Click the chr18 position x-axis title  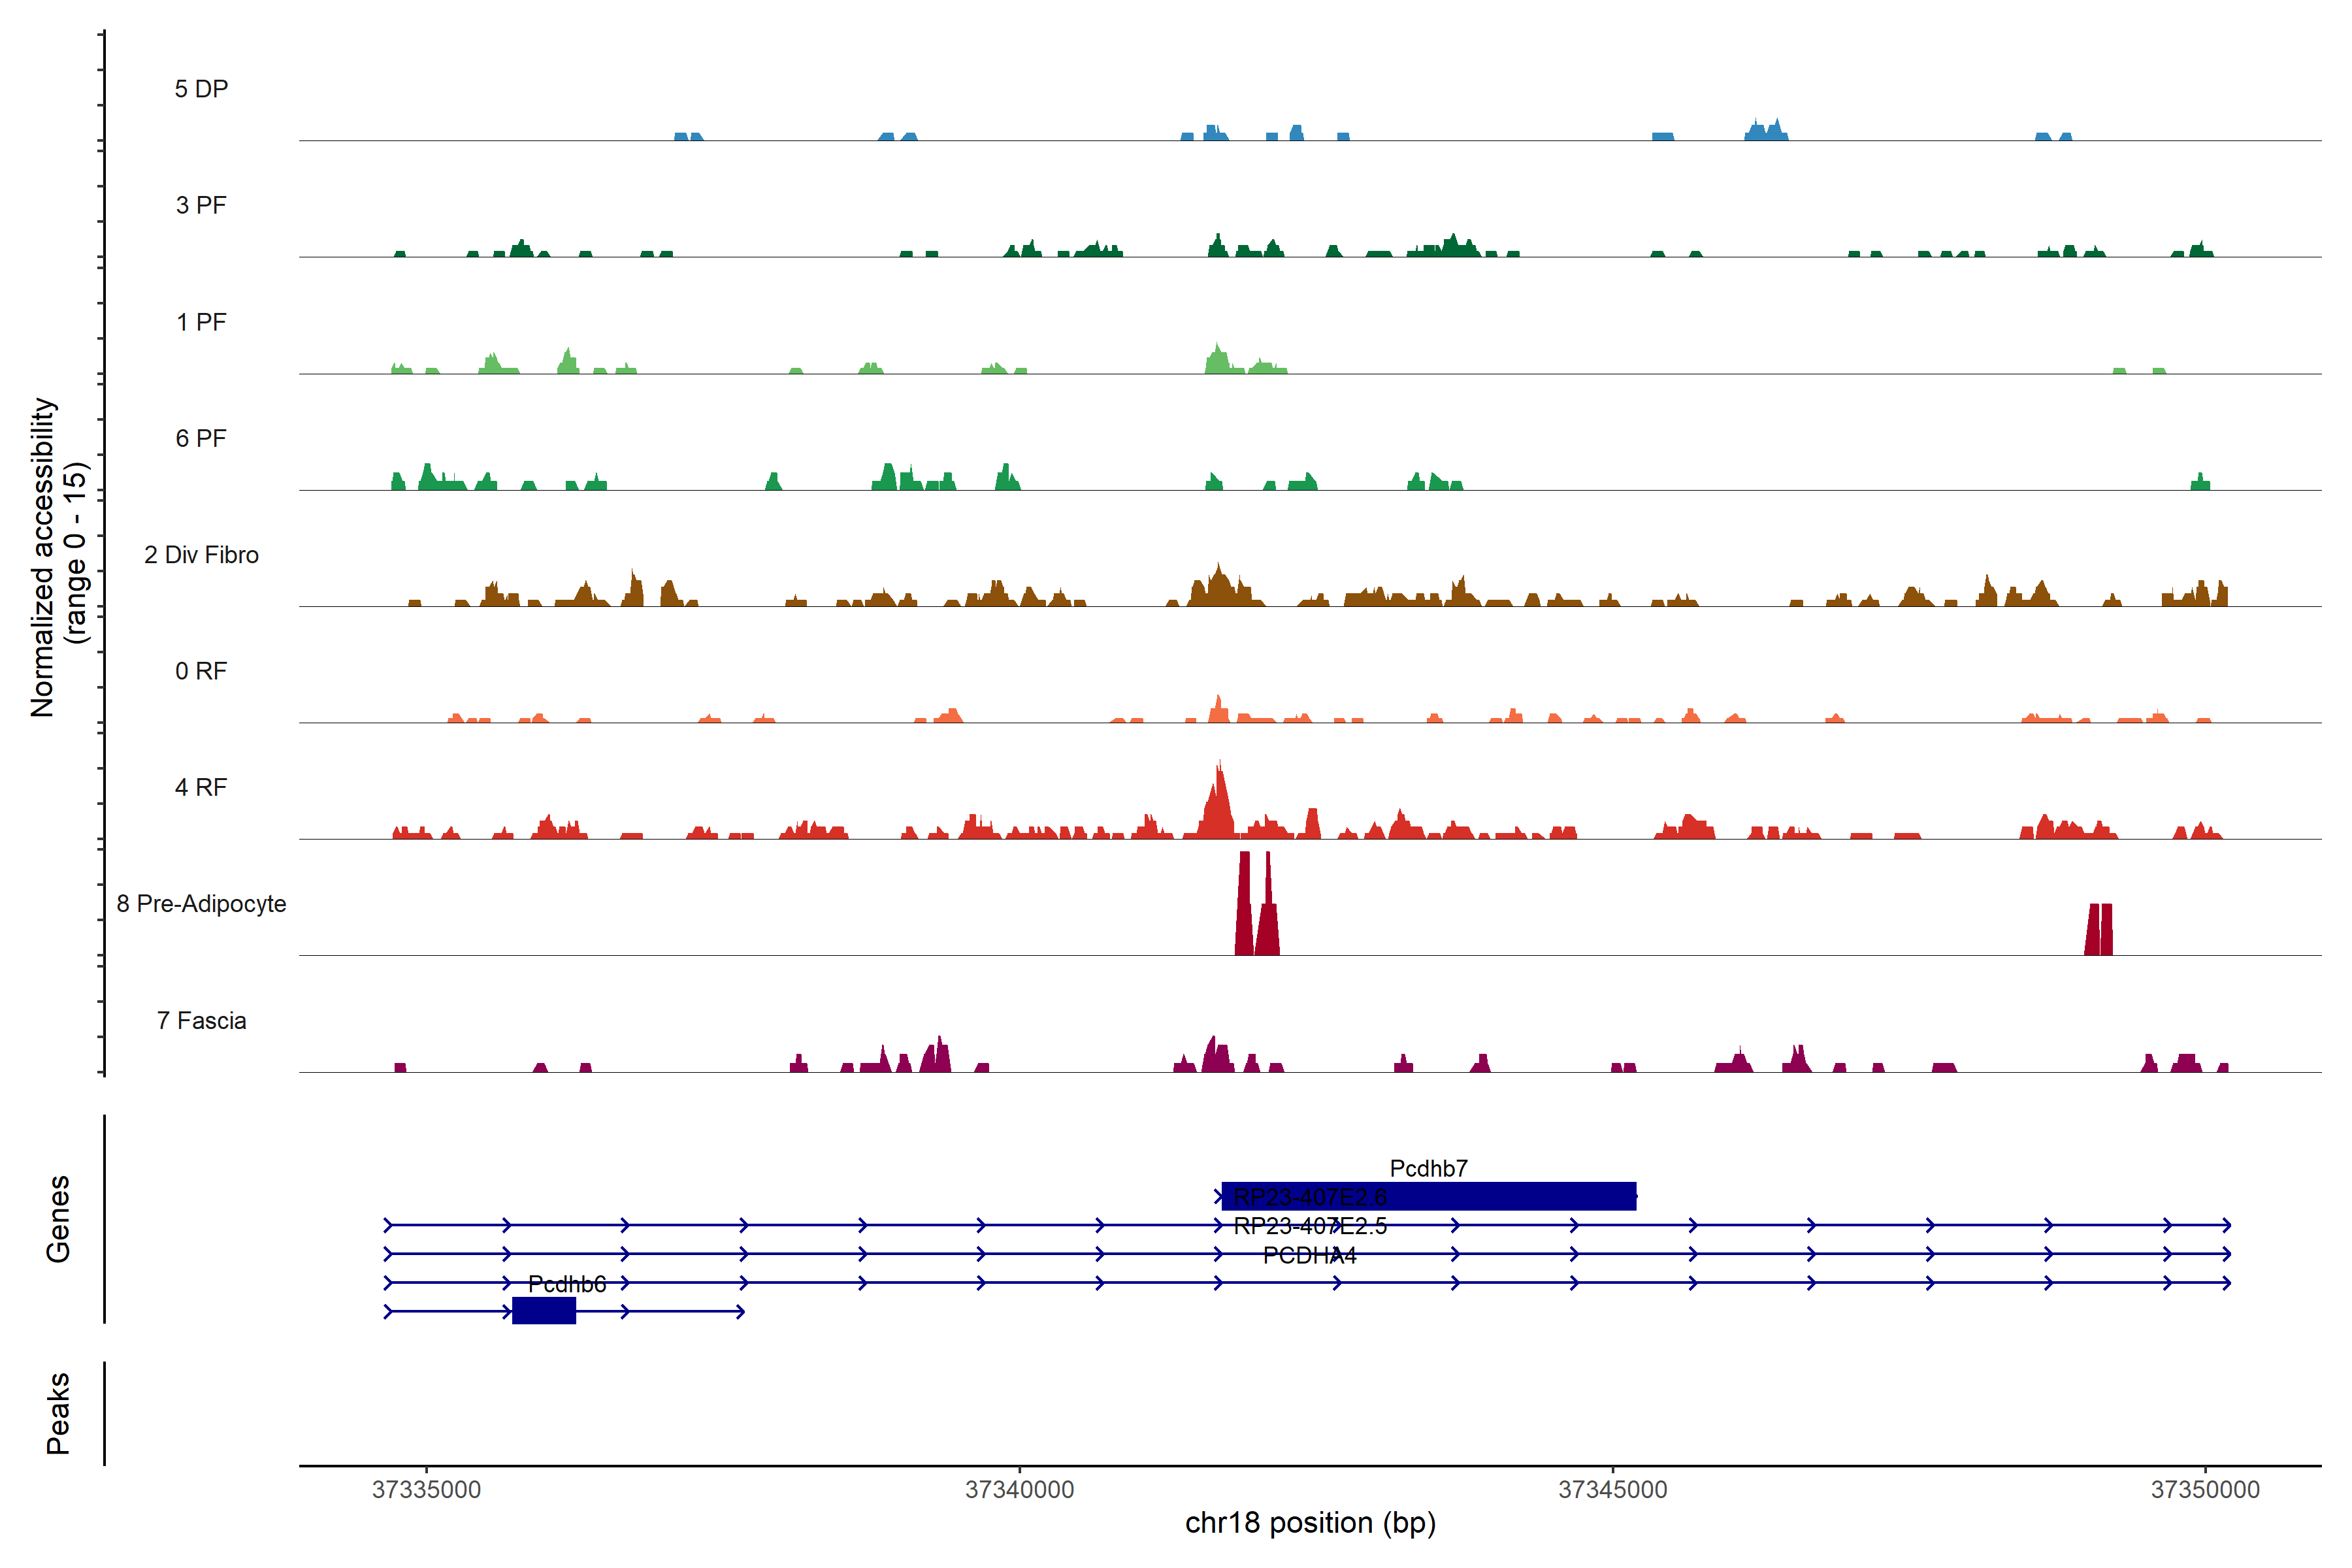(x=1310, y=1523)
